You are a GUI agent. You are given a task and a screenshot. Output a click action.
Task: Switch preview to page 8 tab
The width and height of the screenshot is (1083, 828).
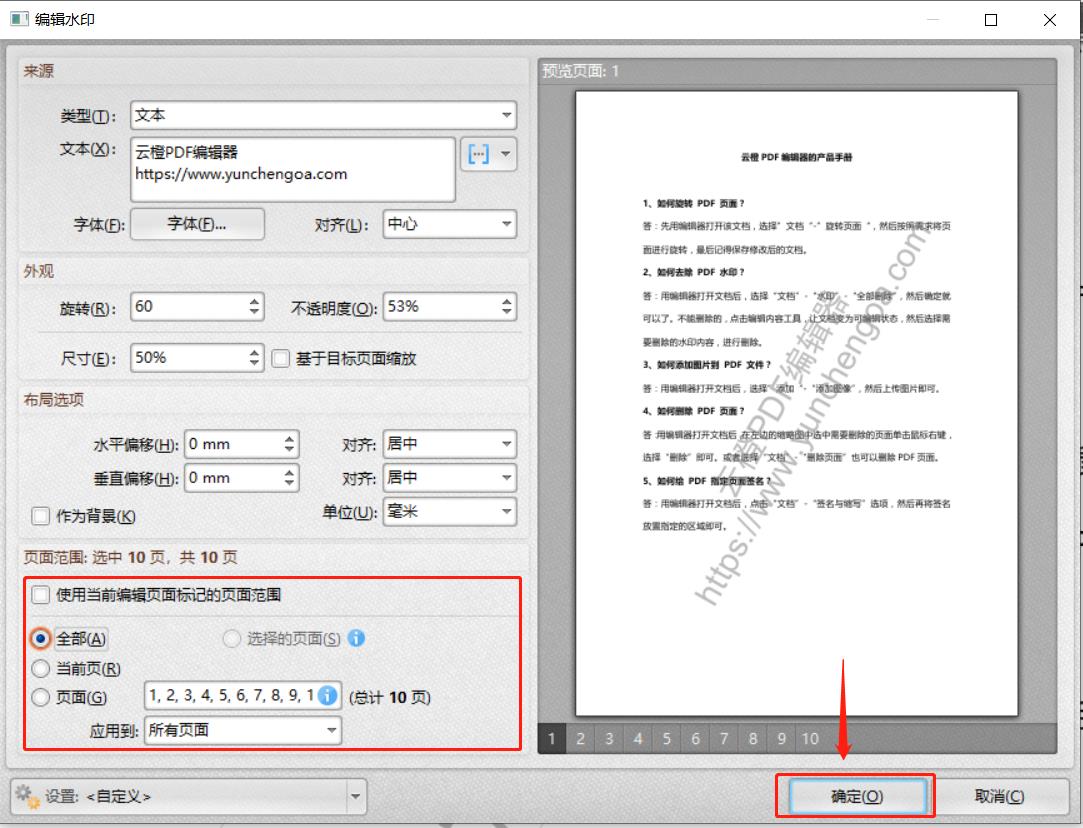[753, 739]
